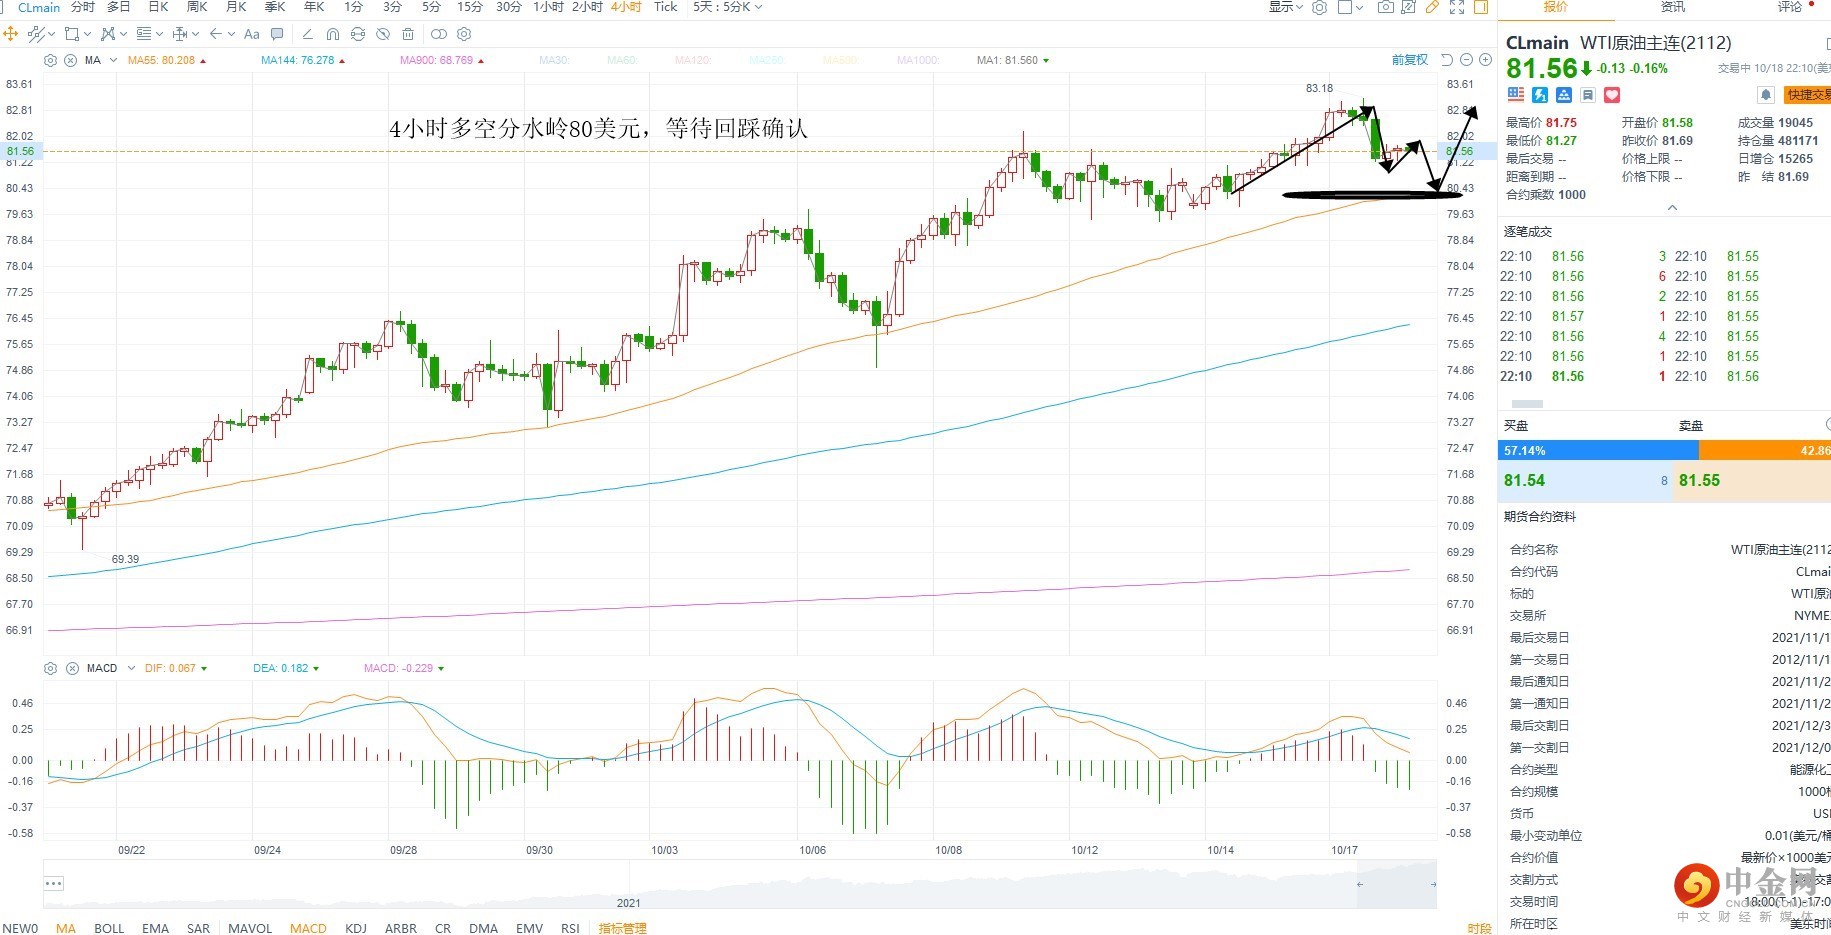This screenshot has width=1831, height=935.
Task: Switch to the 周K timeframe
Action: (x=197, y=7)
